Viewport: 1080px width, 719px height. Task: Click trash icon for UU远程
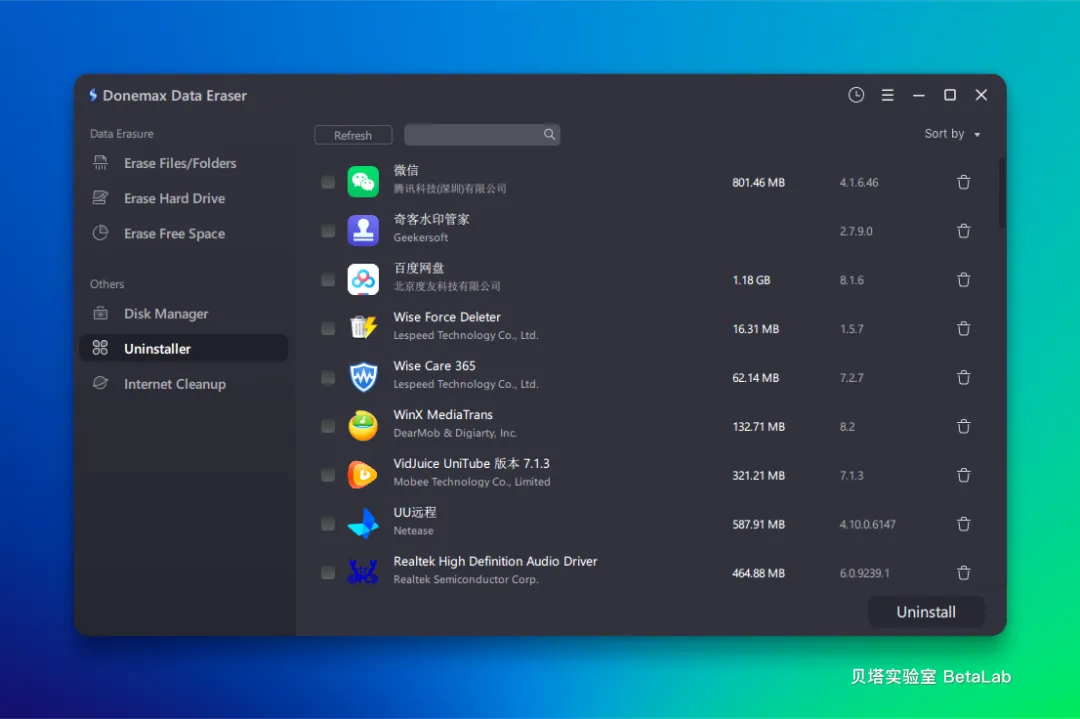click(964, 524)
